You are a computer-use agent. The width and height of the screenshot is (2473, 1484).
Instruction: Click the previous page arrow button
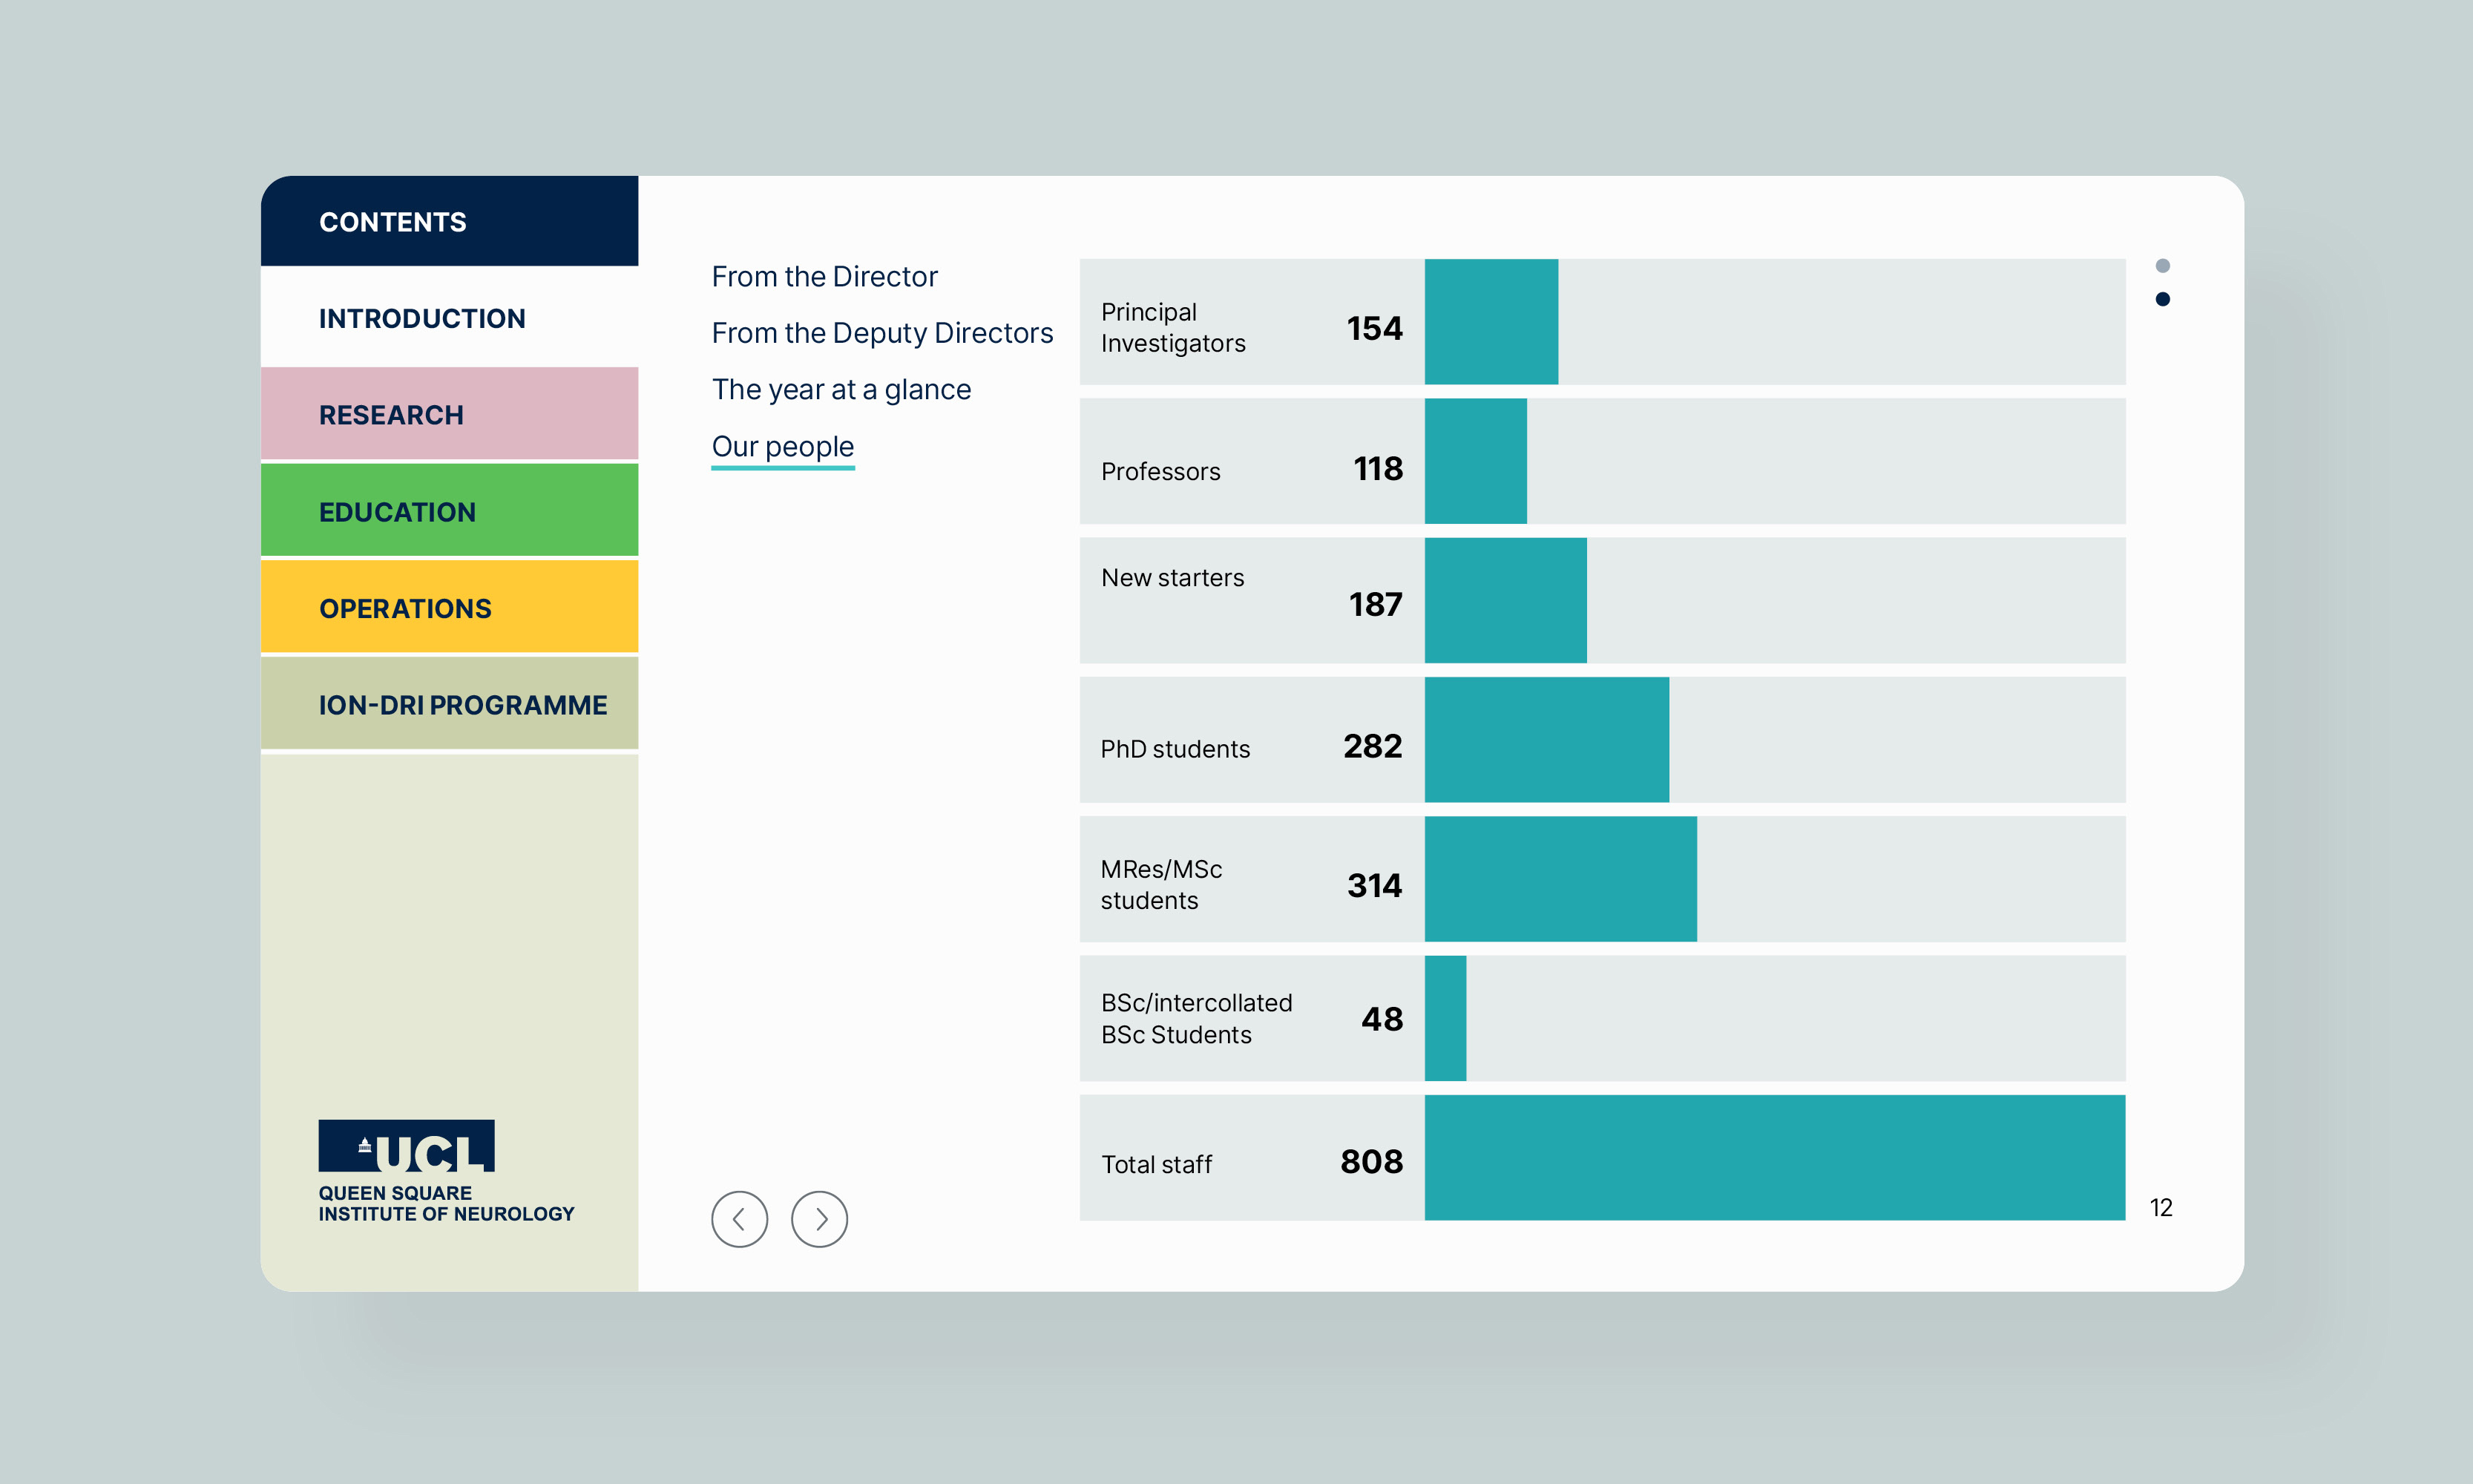pos(739,1219)
